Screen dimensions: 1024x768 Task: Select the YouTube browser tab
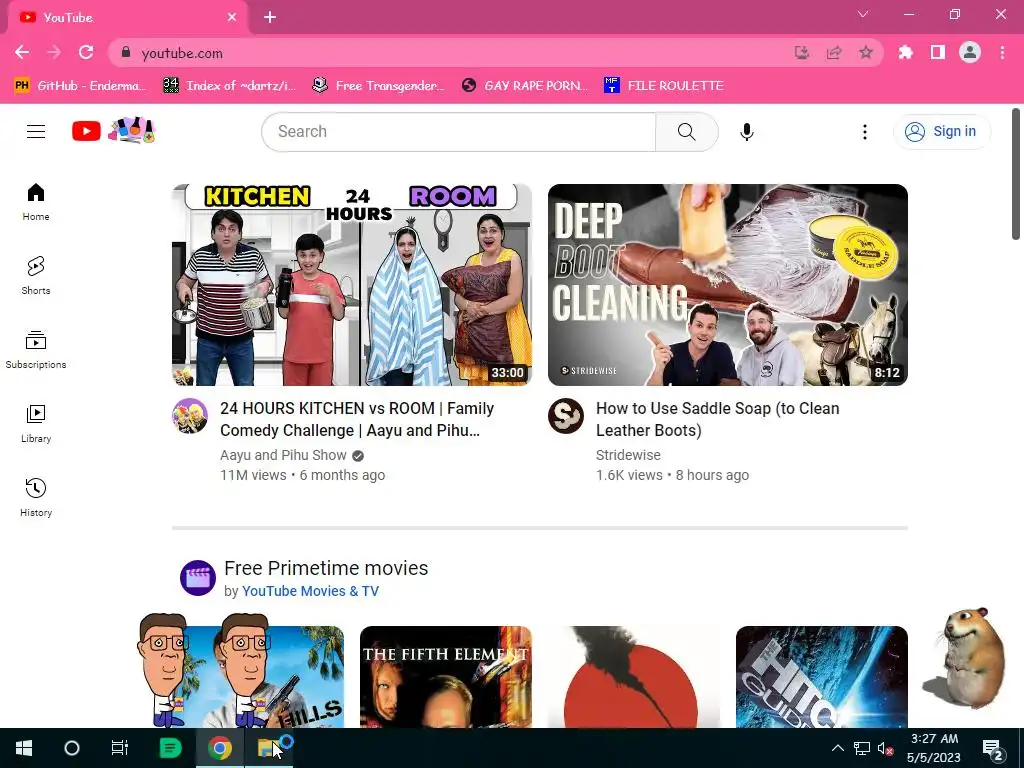coord(127,18)
